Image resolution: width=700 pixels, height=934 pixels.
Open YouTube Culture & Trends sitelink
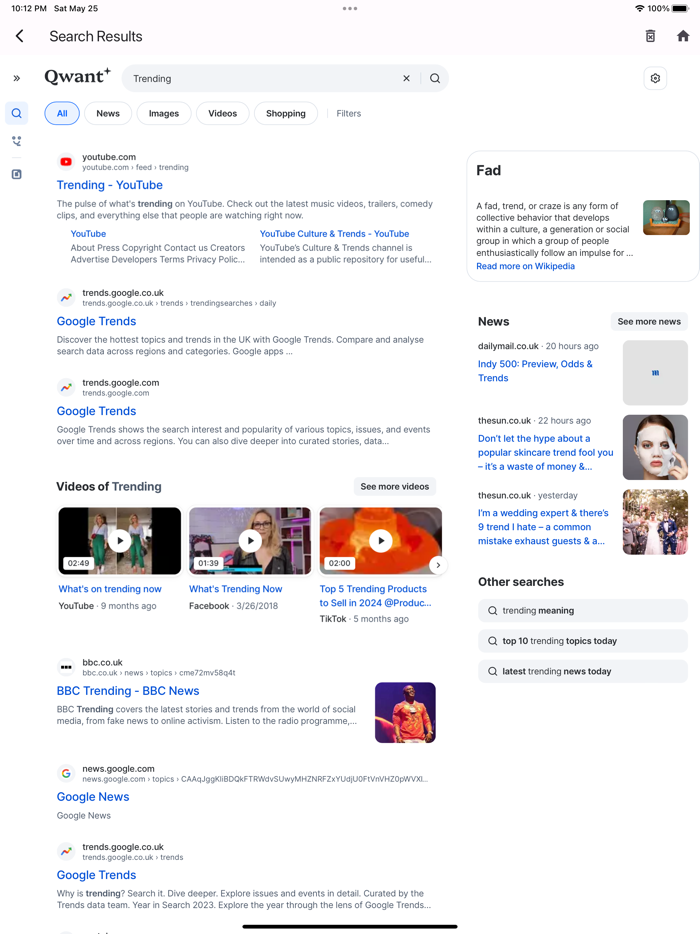(x=334, y=234)
